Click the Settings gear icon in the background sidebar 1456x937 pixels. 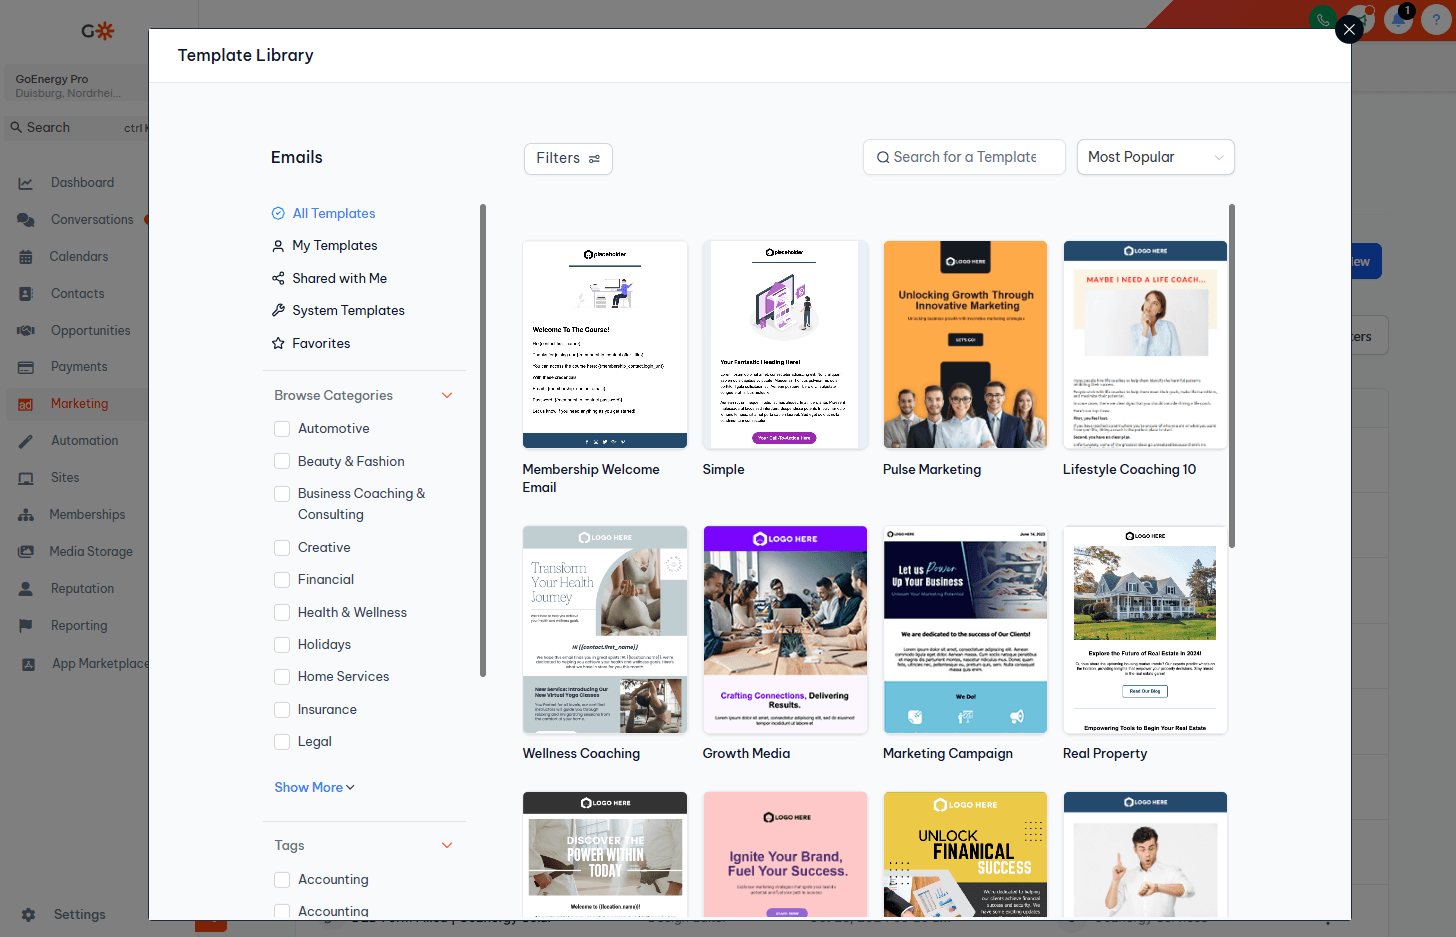pyautogui.click(x=28, y=915)
